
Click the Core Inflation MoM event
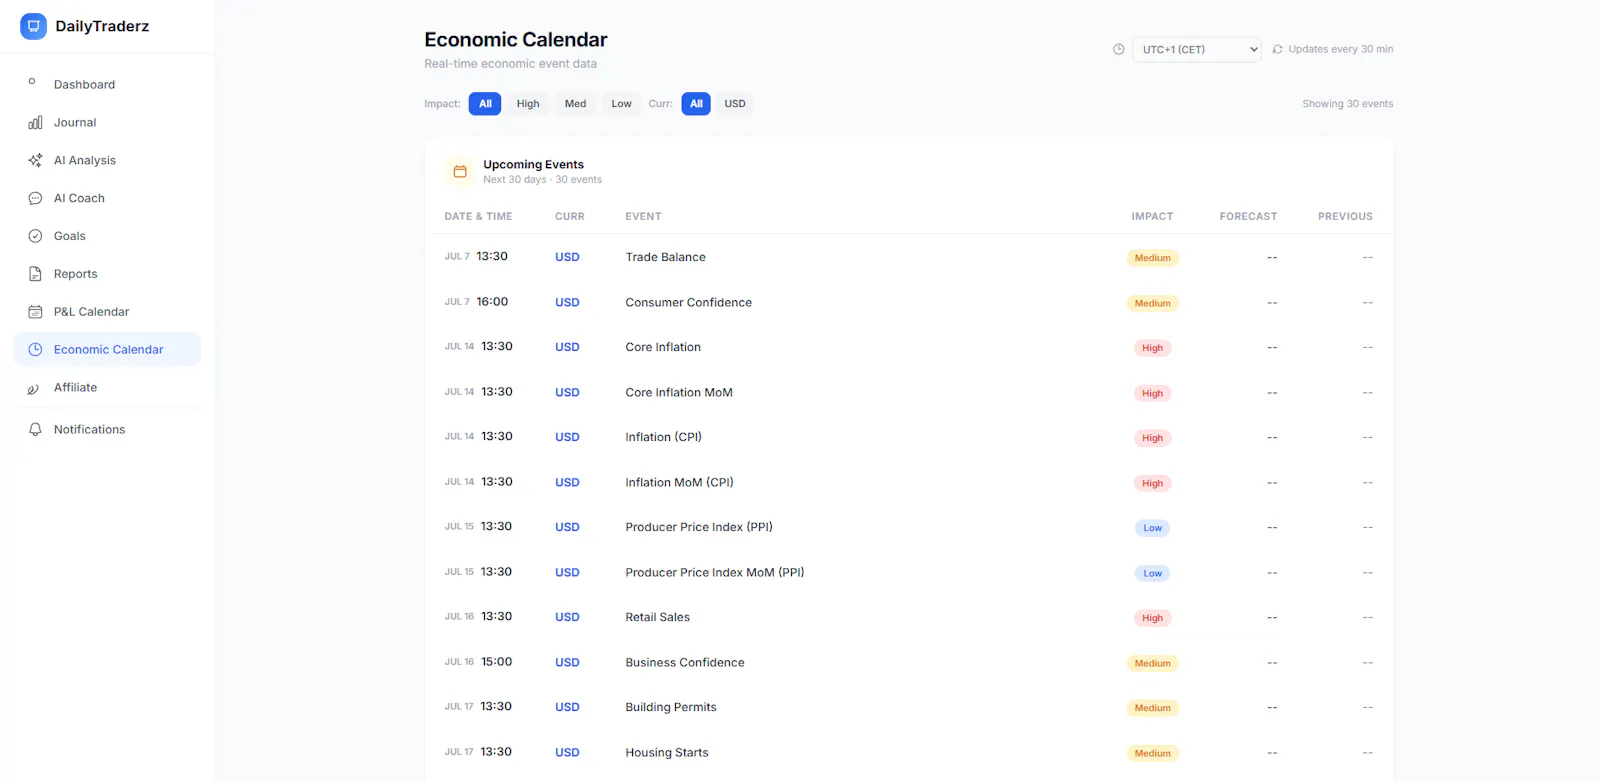coord(679,392)
